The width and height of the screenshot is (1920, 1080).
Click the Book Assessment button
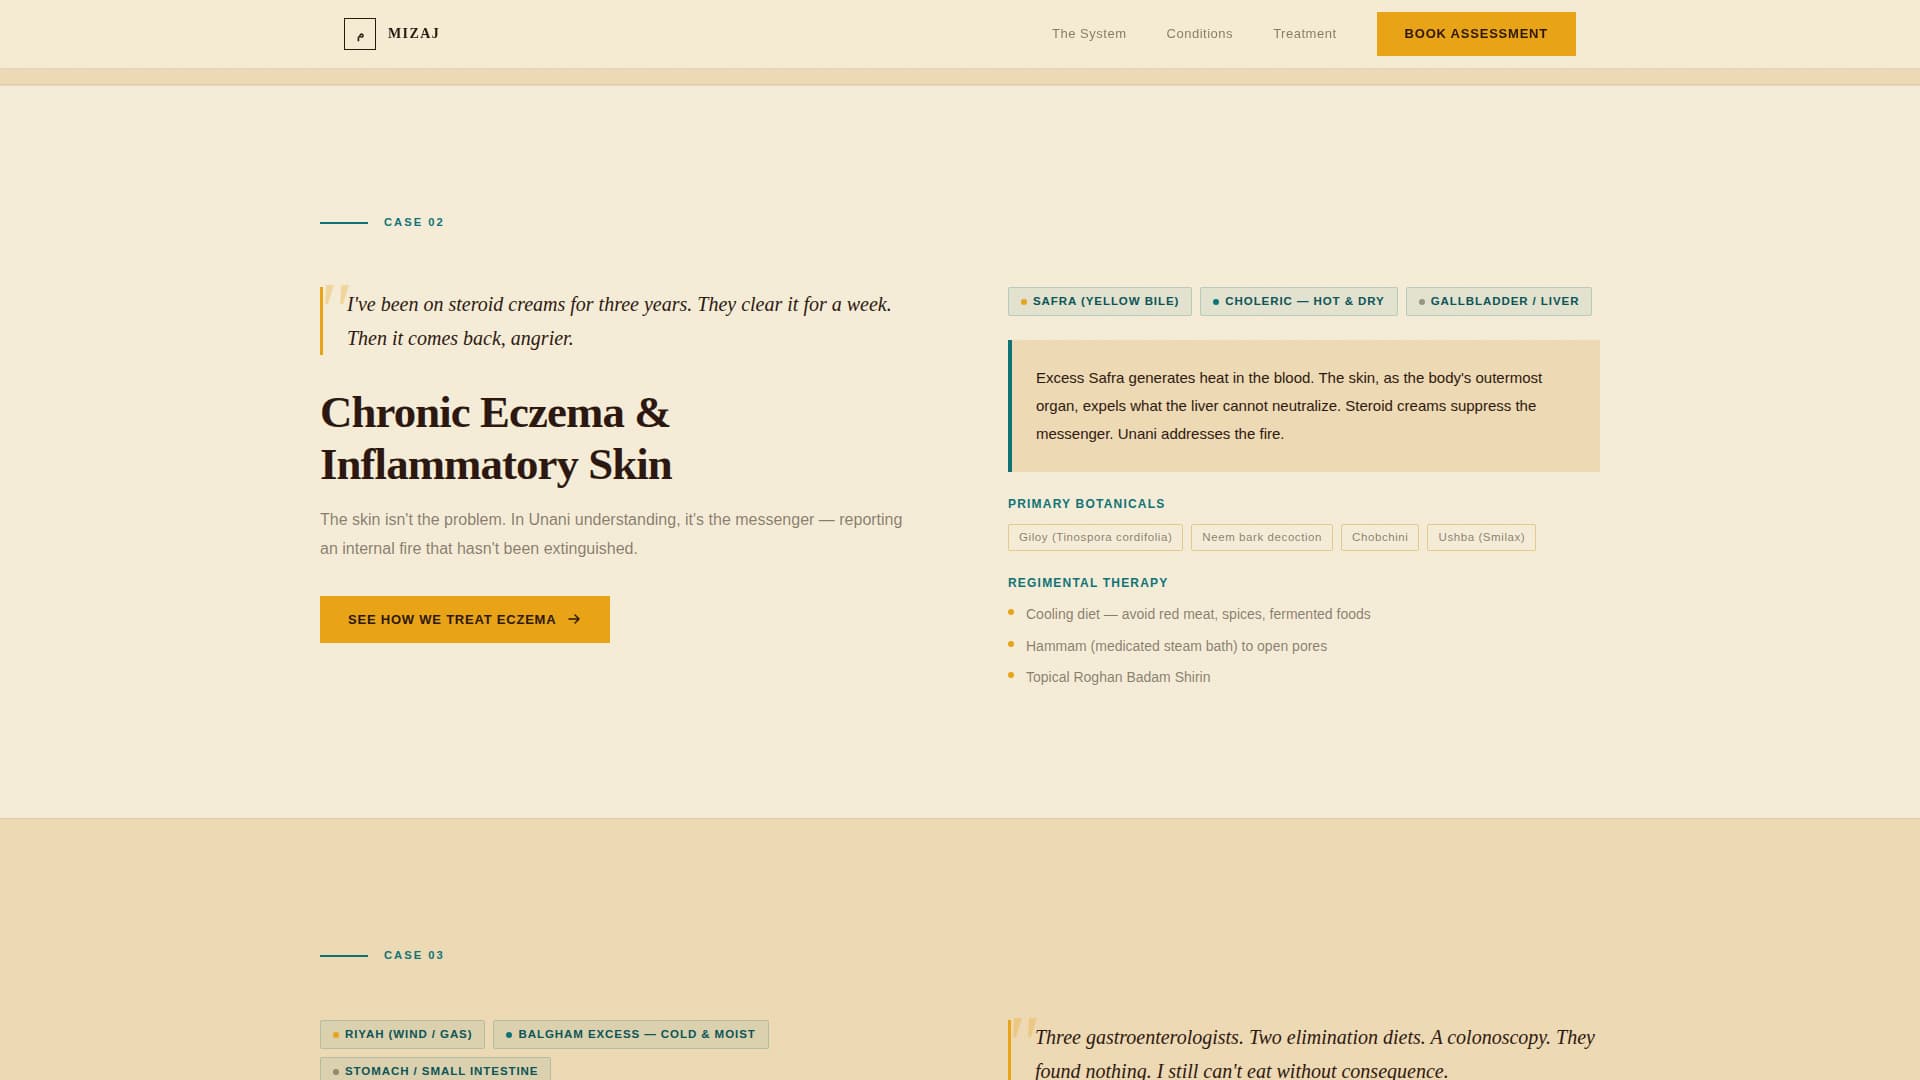click(x=1476, y=34)
